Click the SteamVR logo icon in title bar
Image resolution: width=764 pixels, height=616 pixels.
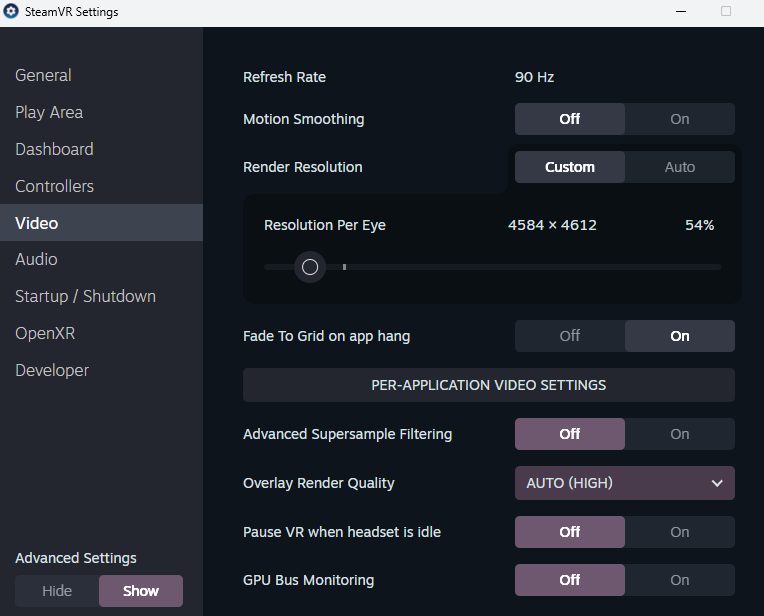pyautogui.click(x=11, y=12)
